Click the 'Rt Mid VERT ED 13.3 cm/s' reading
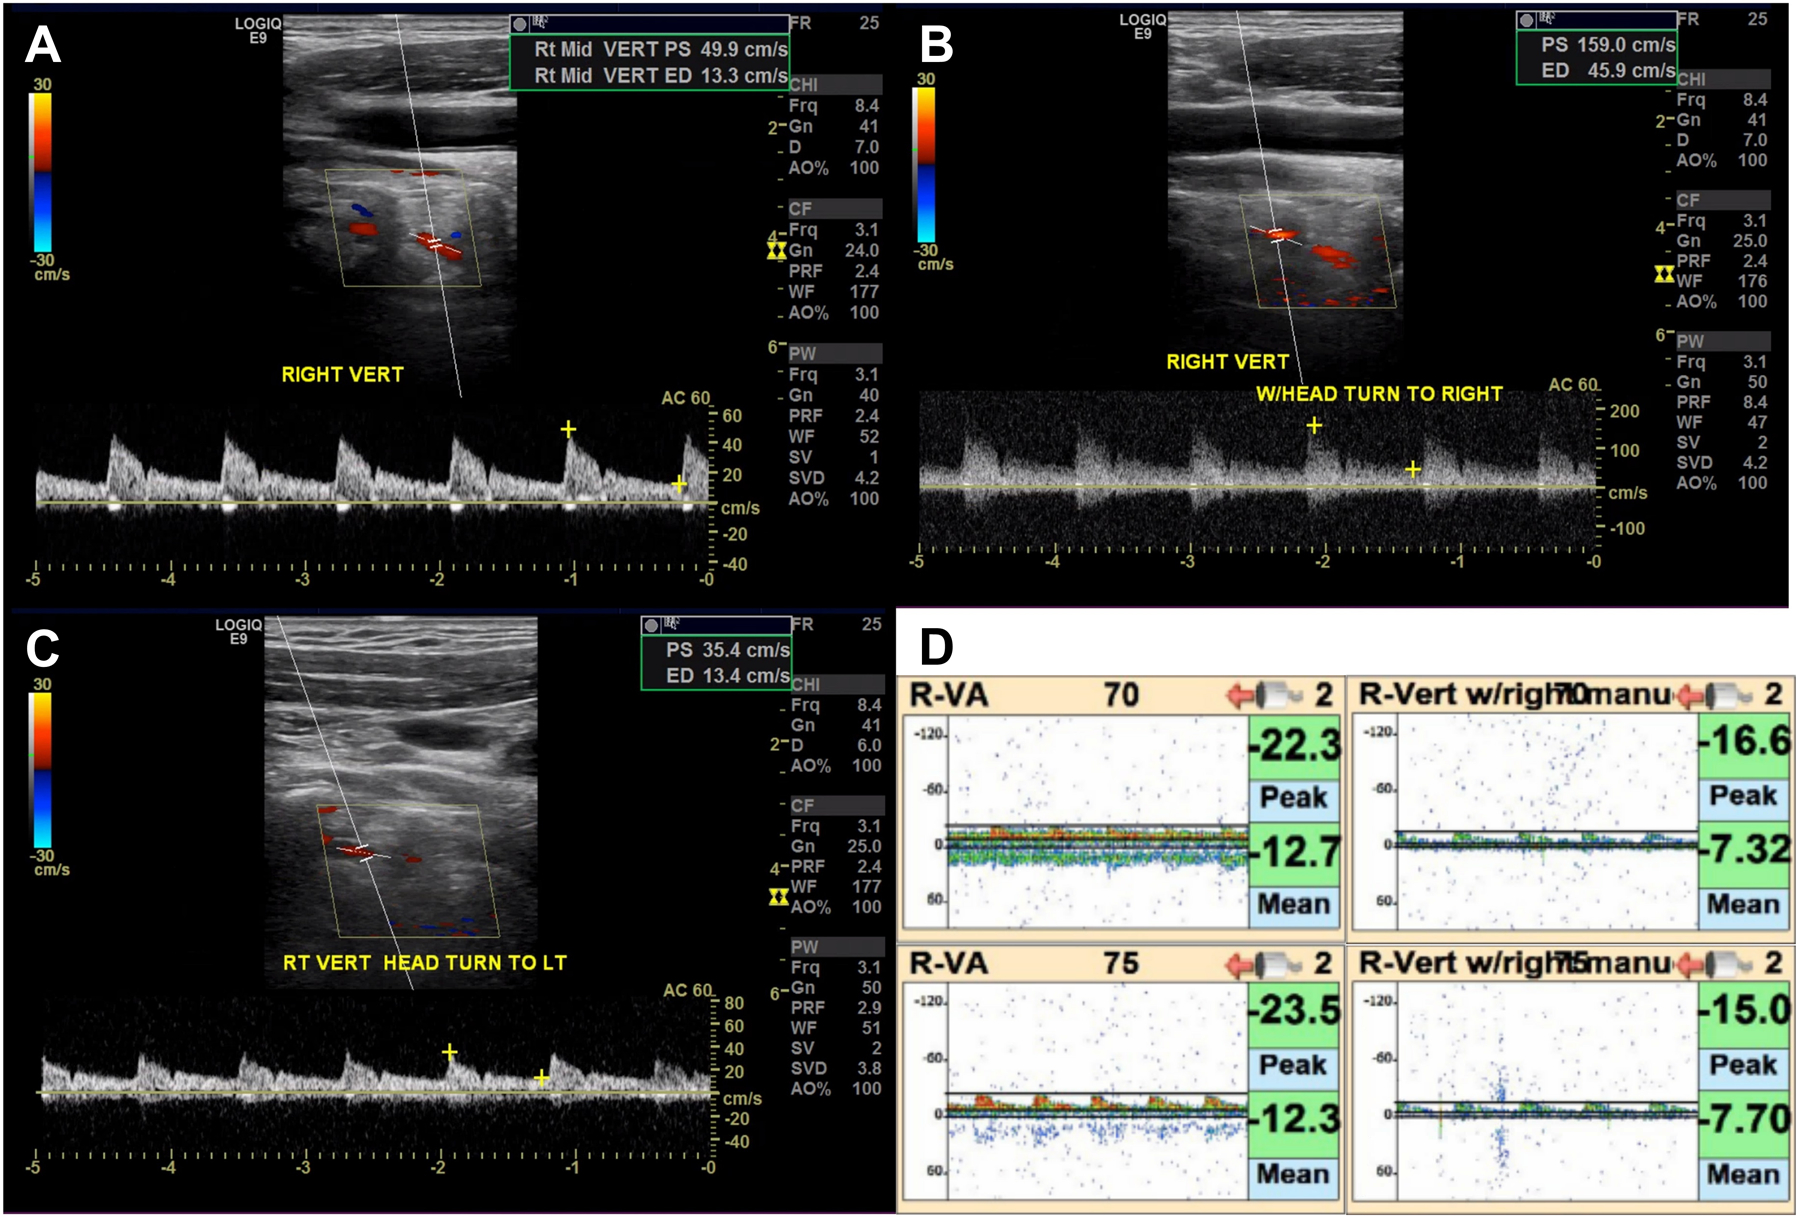The height and width of the screenshot is (1217, 1800). click(x=661, y=75)
